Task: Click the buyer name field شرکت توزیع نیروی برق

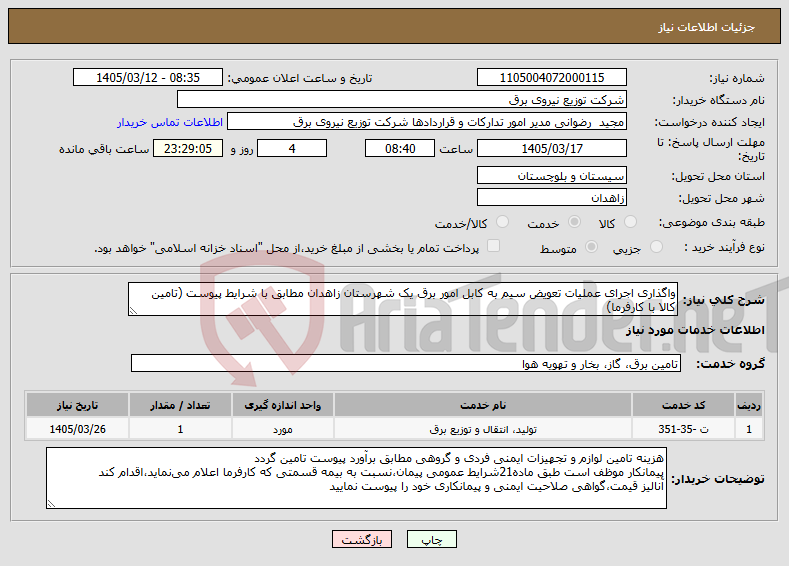Action: 402,99
